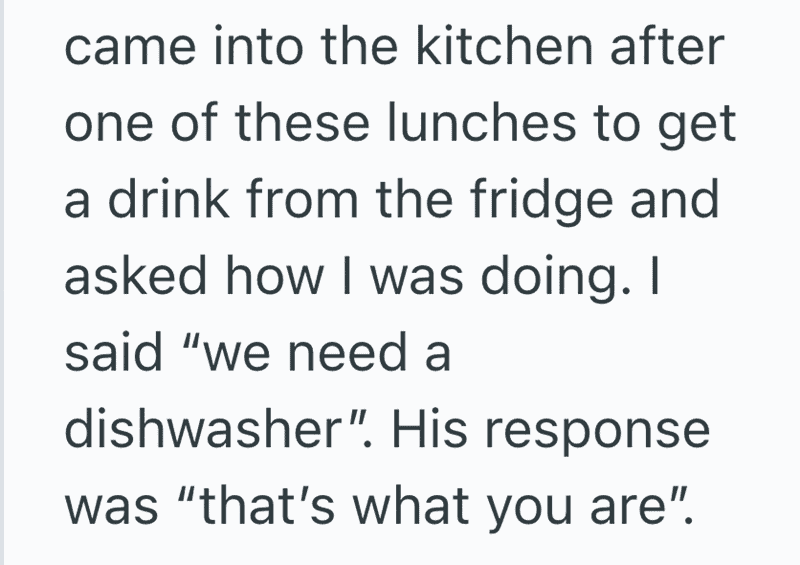Click the word "how" in the text
This screenshot has width=800, height=565.
[x=274, y=275]
